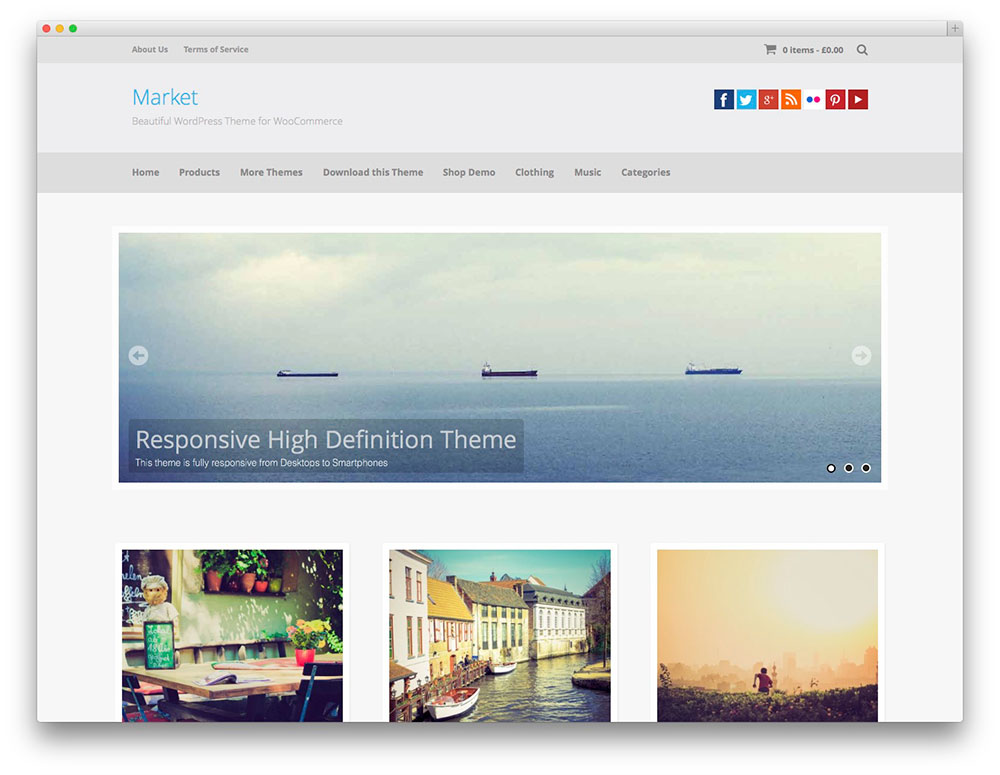
Task: Open a new tab with plus button
Action: (x=955, y=28)
